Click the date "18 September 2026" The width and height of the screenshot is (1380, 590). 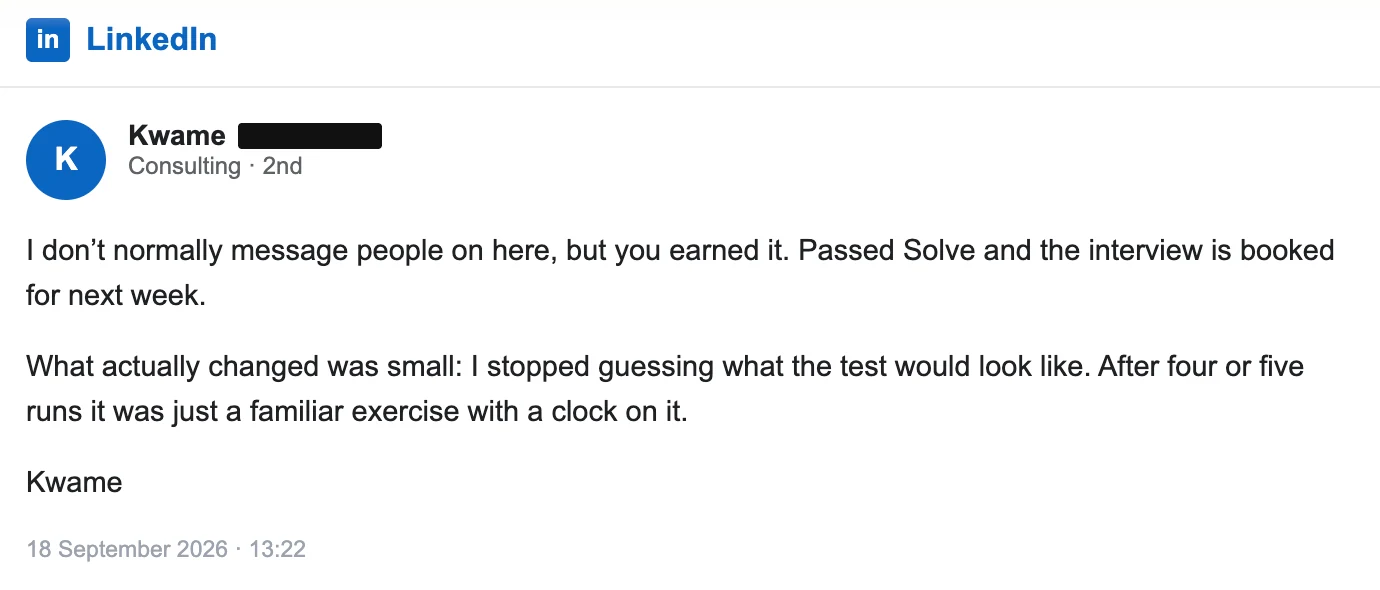coord(127,549)
